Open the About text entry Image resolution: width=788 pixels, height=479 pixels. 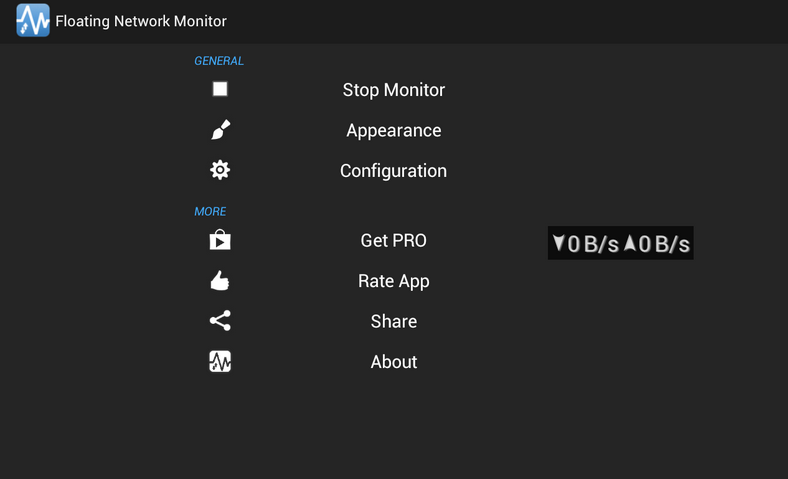click(x=393, y=362)
